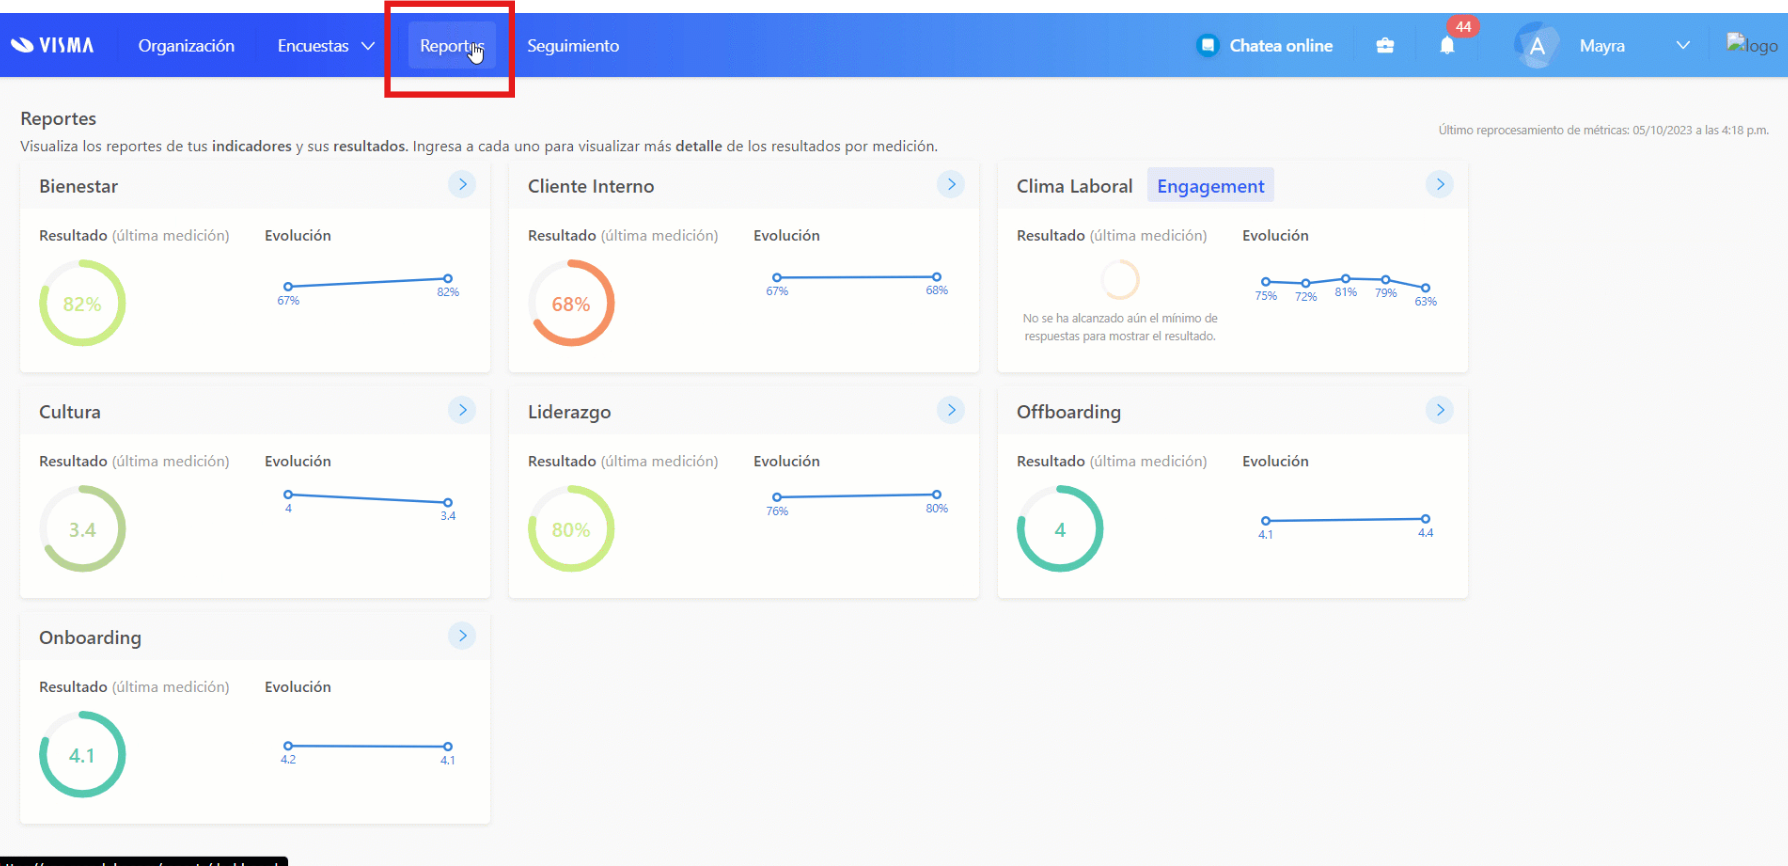This screenshot has height=866, width=1788.
Task: Click the chat bubble icon
Action: pos(1208,45)
